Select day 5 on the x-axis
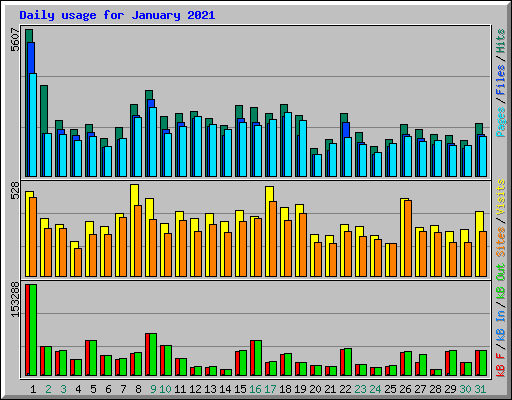This screenshot has width=512, height=400. (x=93, y=389)
